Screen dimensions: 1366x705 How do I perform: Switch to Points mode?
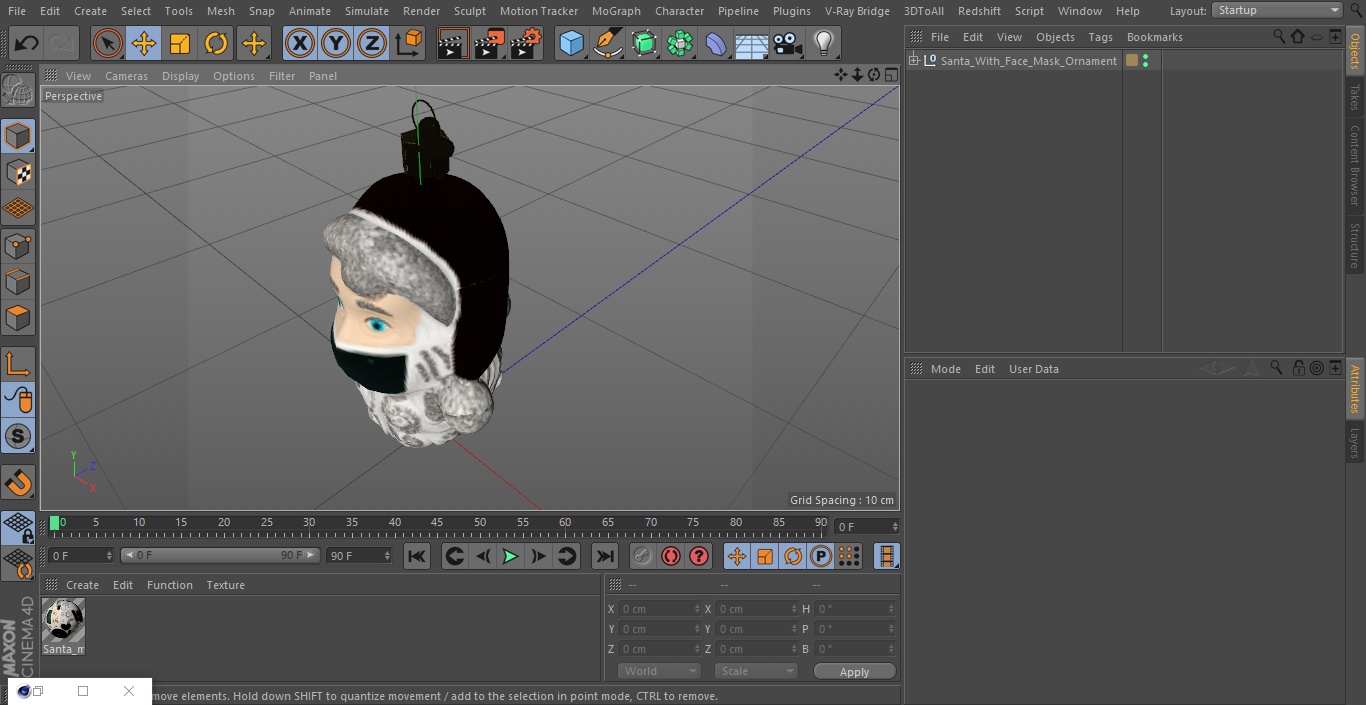18,245
